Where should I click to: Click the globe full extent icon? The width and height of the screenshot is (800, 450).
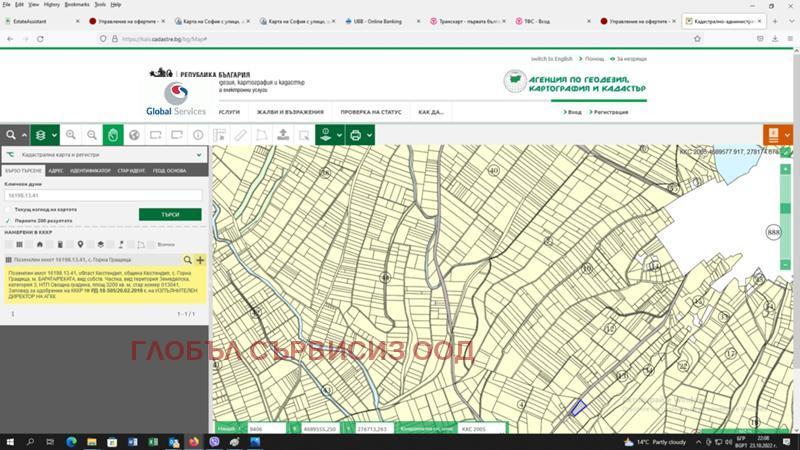(x=134, y=135)
